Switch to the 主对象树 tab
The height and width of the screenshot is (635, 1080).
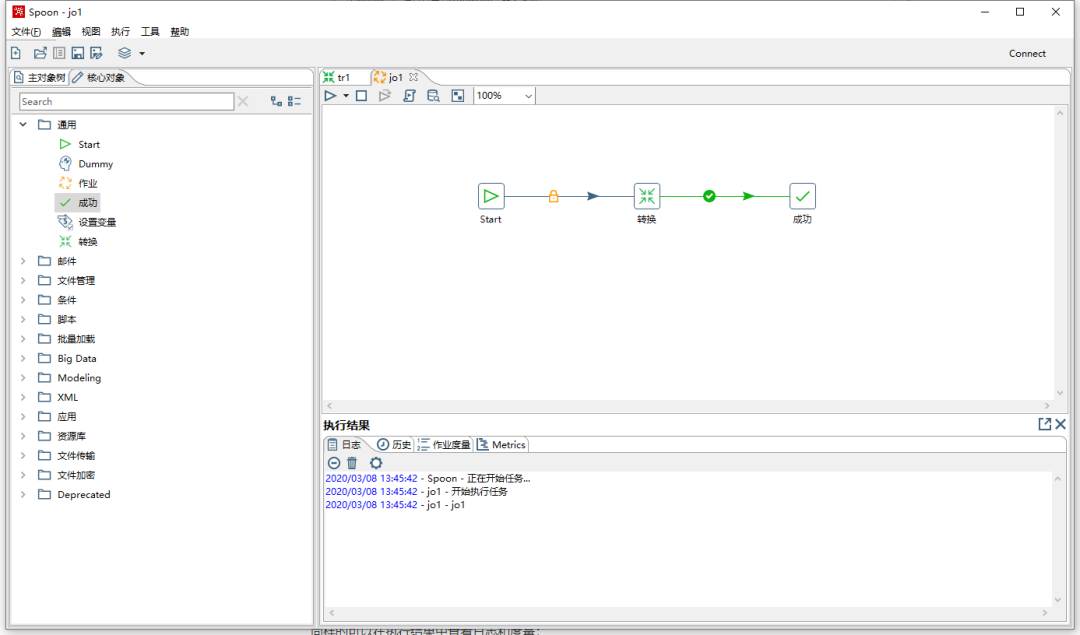click(40, 77)
